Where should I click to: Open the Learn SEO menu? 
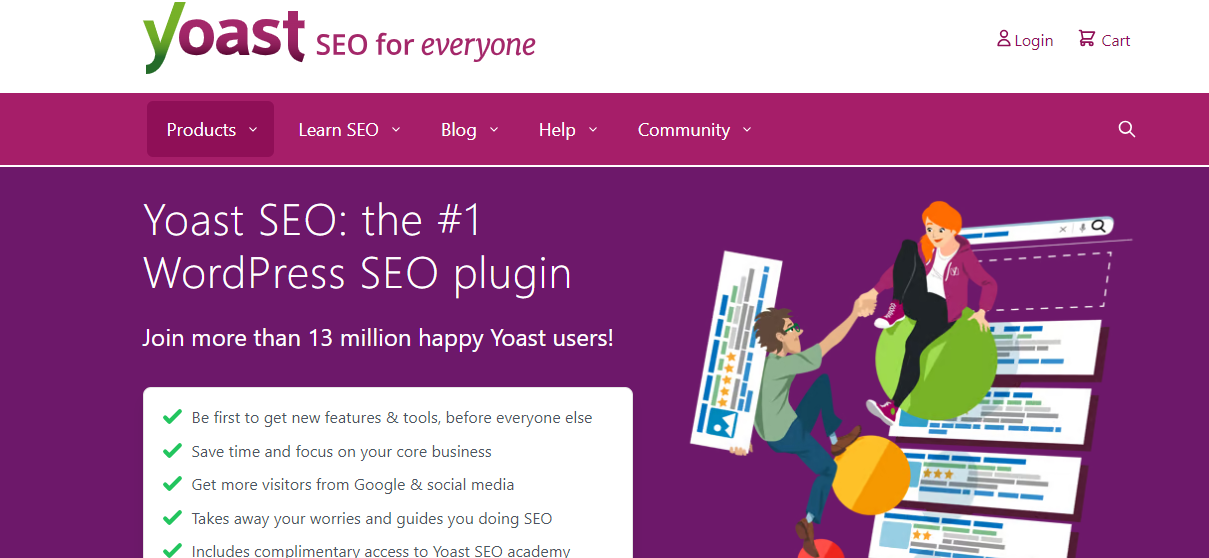[x=349, y=129]
